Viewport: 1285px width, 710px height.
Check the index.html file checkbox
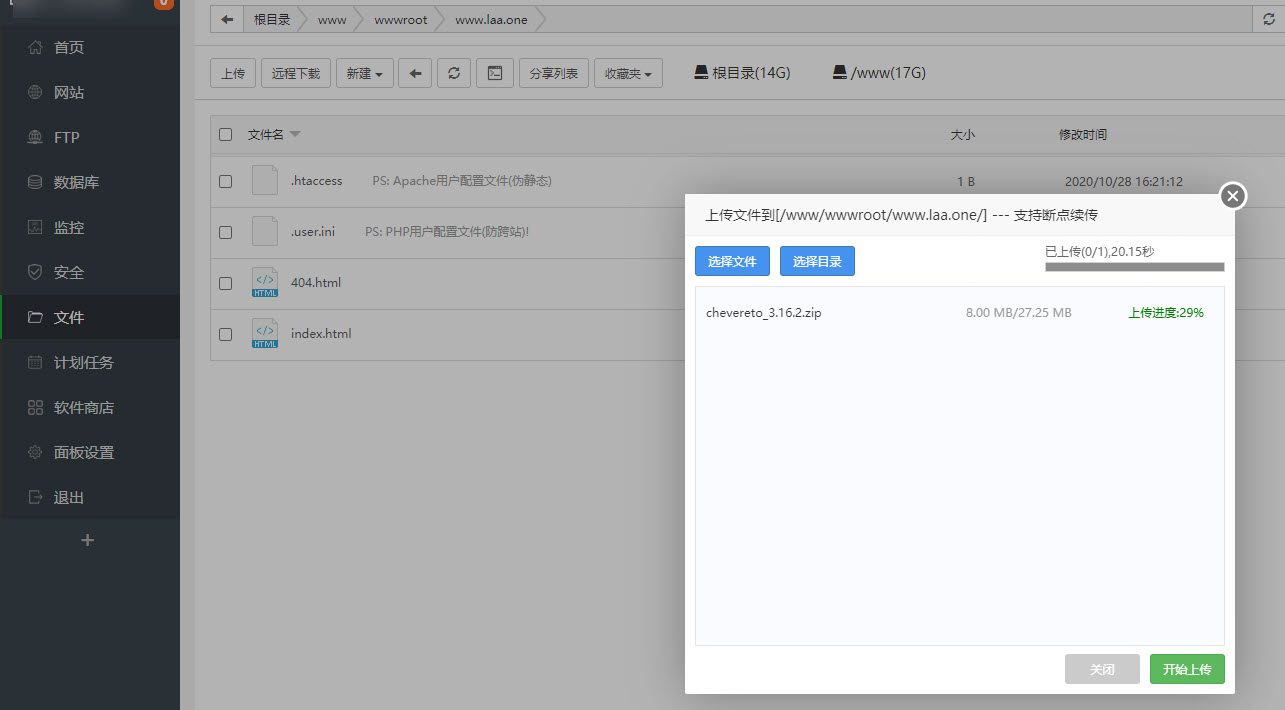coord(226,334)
